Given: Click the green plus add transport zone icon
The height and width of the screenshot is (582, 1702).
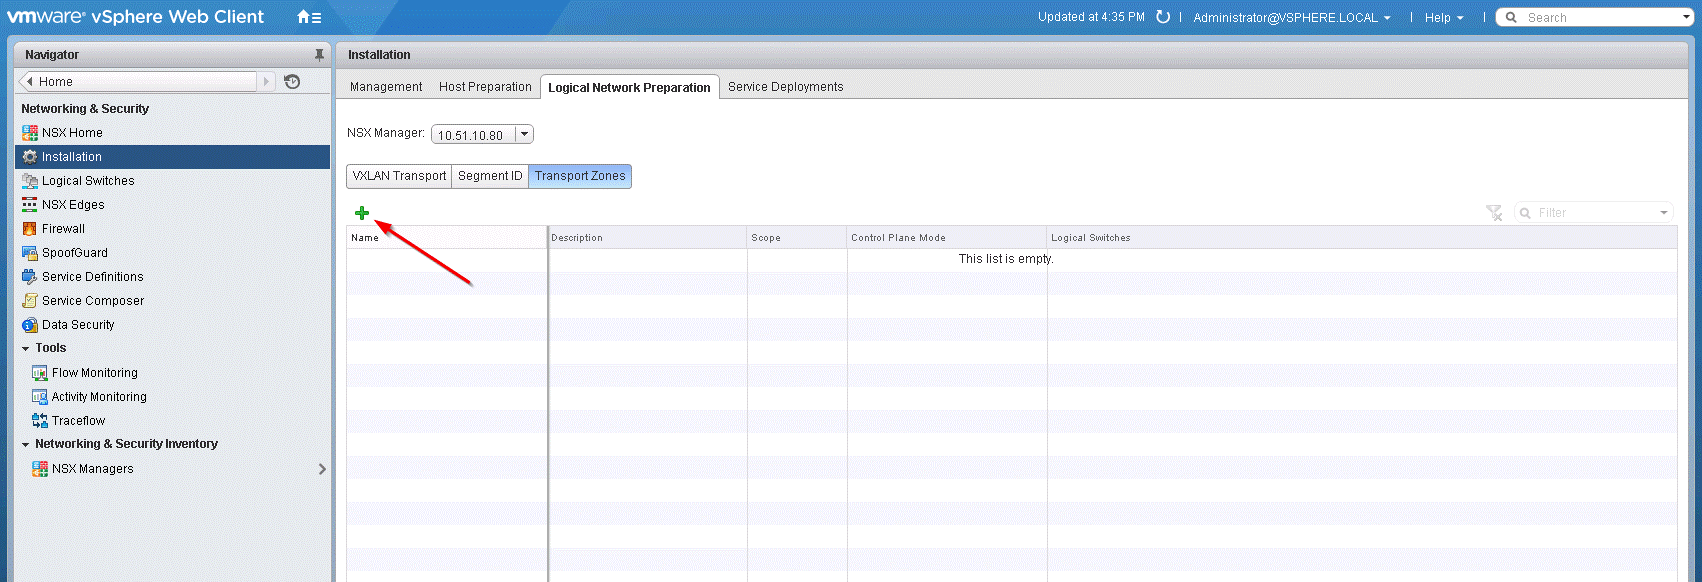Looking at the screenshot, I should [362, 213].
